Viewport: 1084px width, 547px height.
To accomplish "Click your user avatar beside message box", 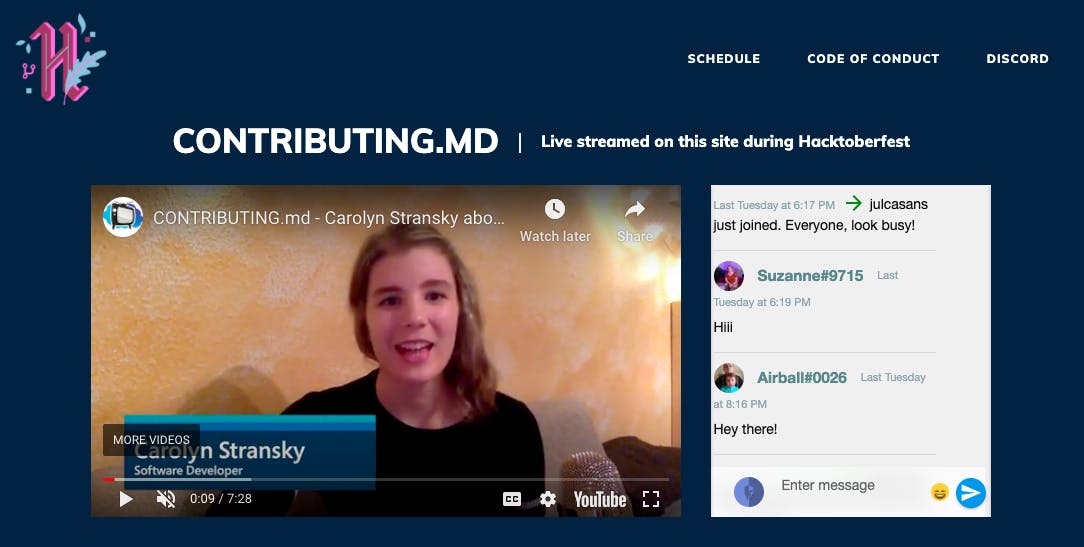I will tap(749, 492).
